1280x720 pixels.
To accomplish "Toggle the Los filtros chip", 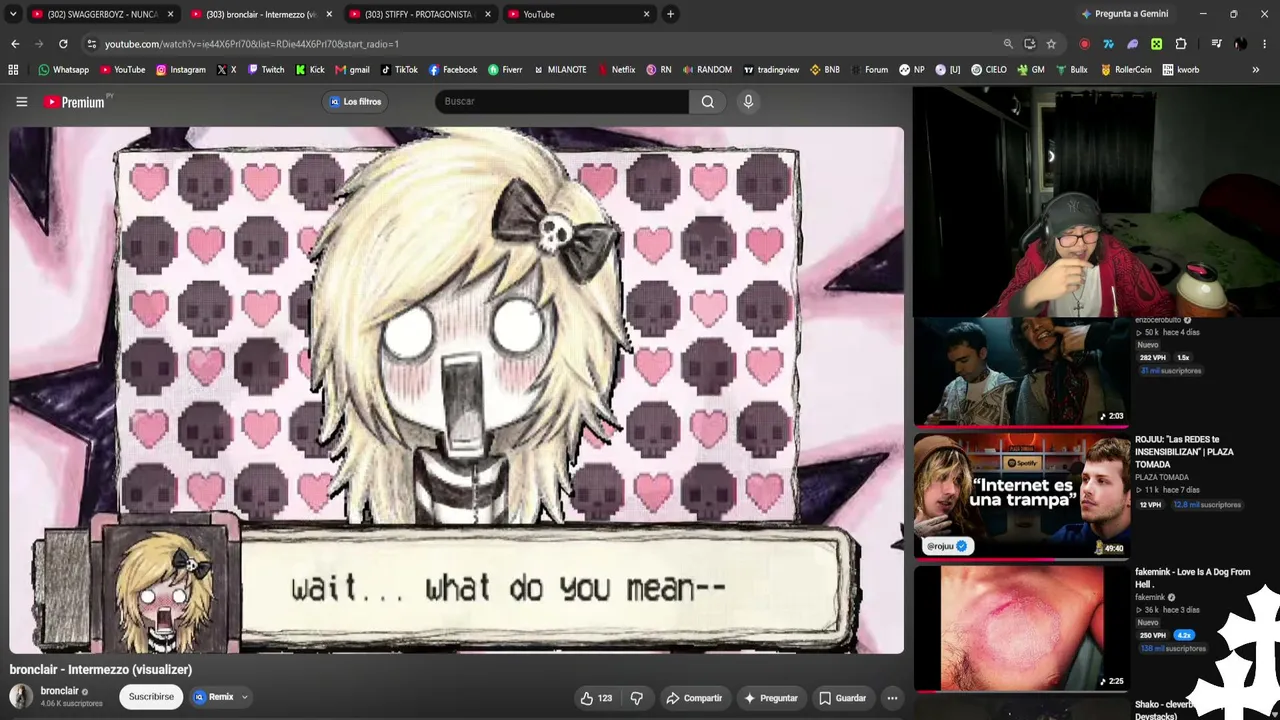I will coord(356,101).
